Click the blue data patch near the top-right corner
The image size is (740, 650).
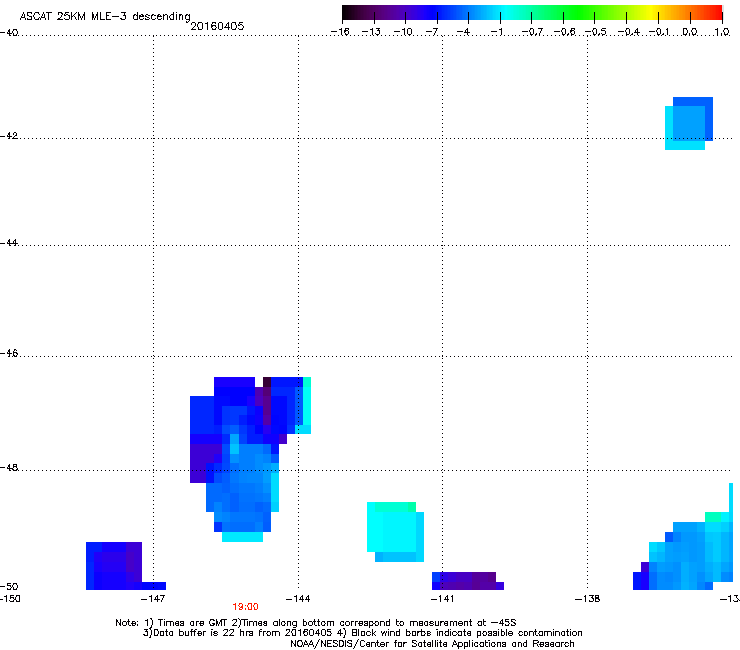pyautogui.click(x=689, y=123)
